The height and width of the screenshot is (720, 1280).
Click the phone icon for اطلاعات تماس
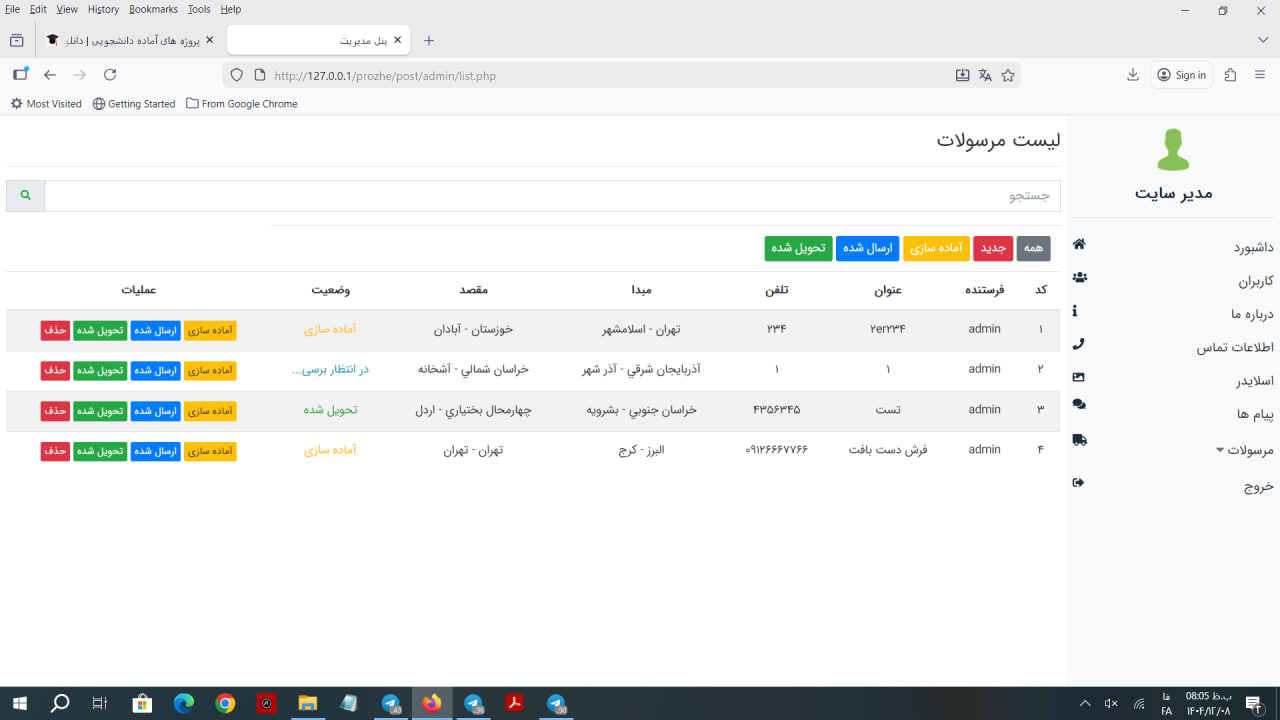tap(1078, 344)
